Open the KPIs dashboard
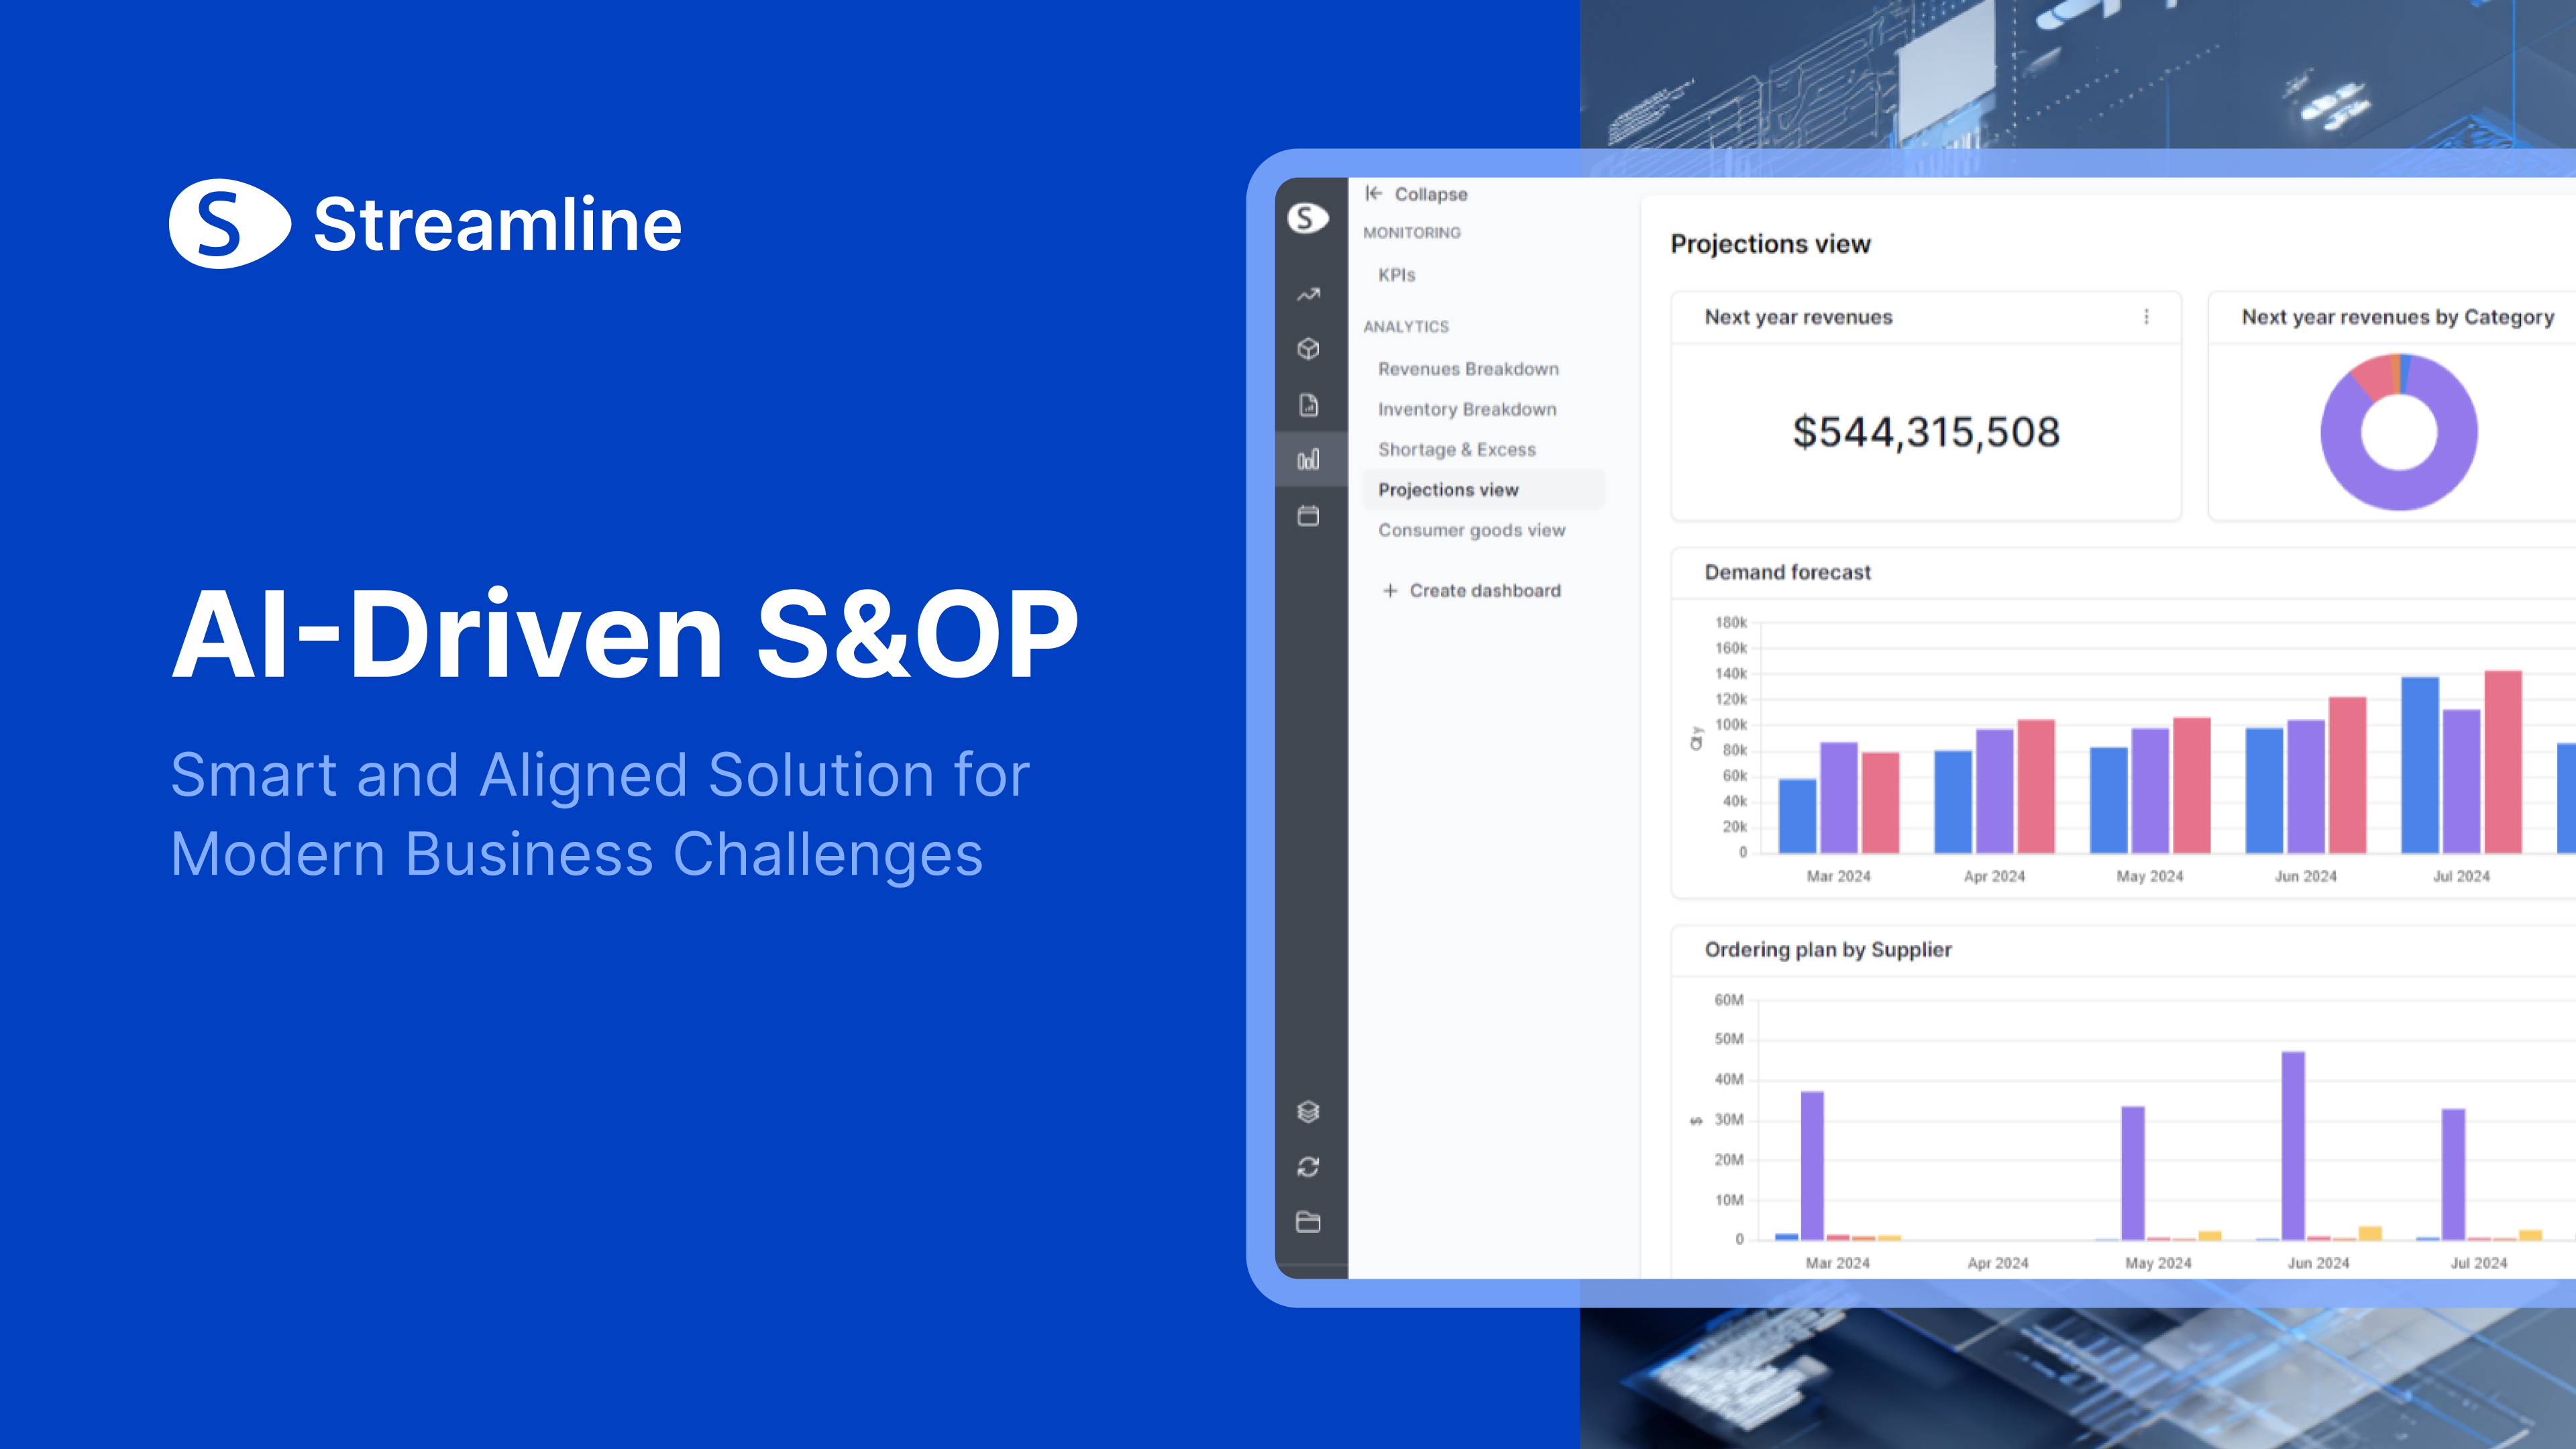Image resolution: width=2576 pixels, height=1449 pixels. coord(1397,275)
